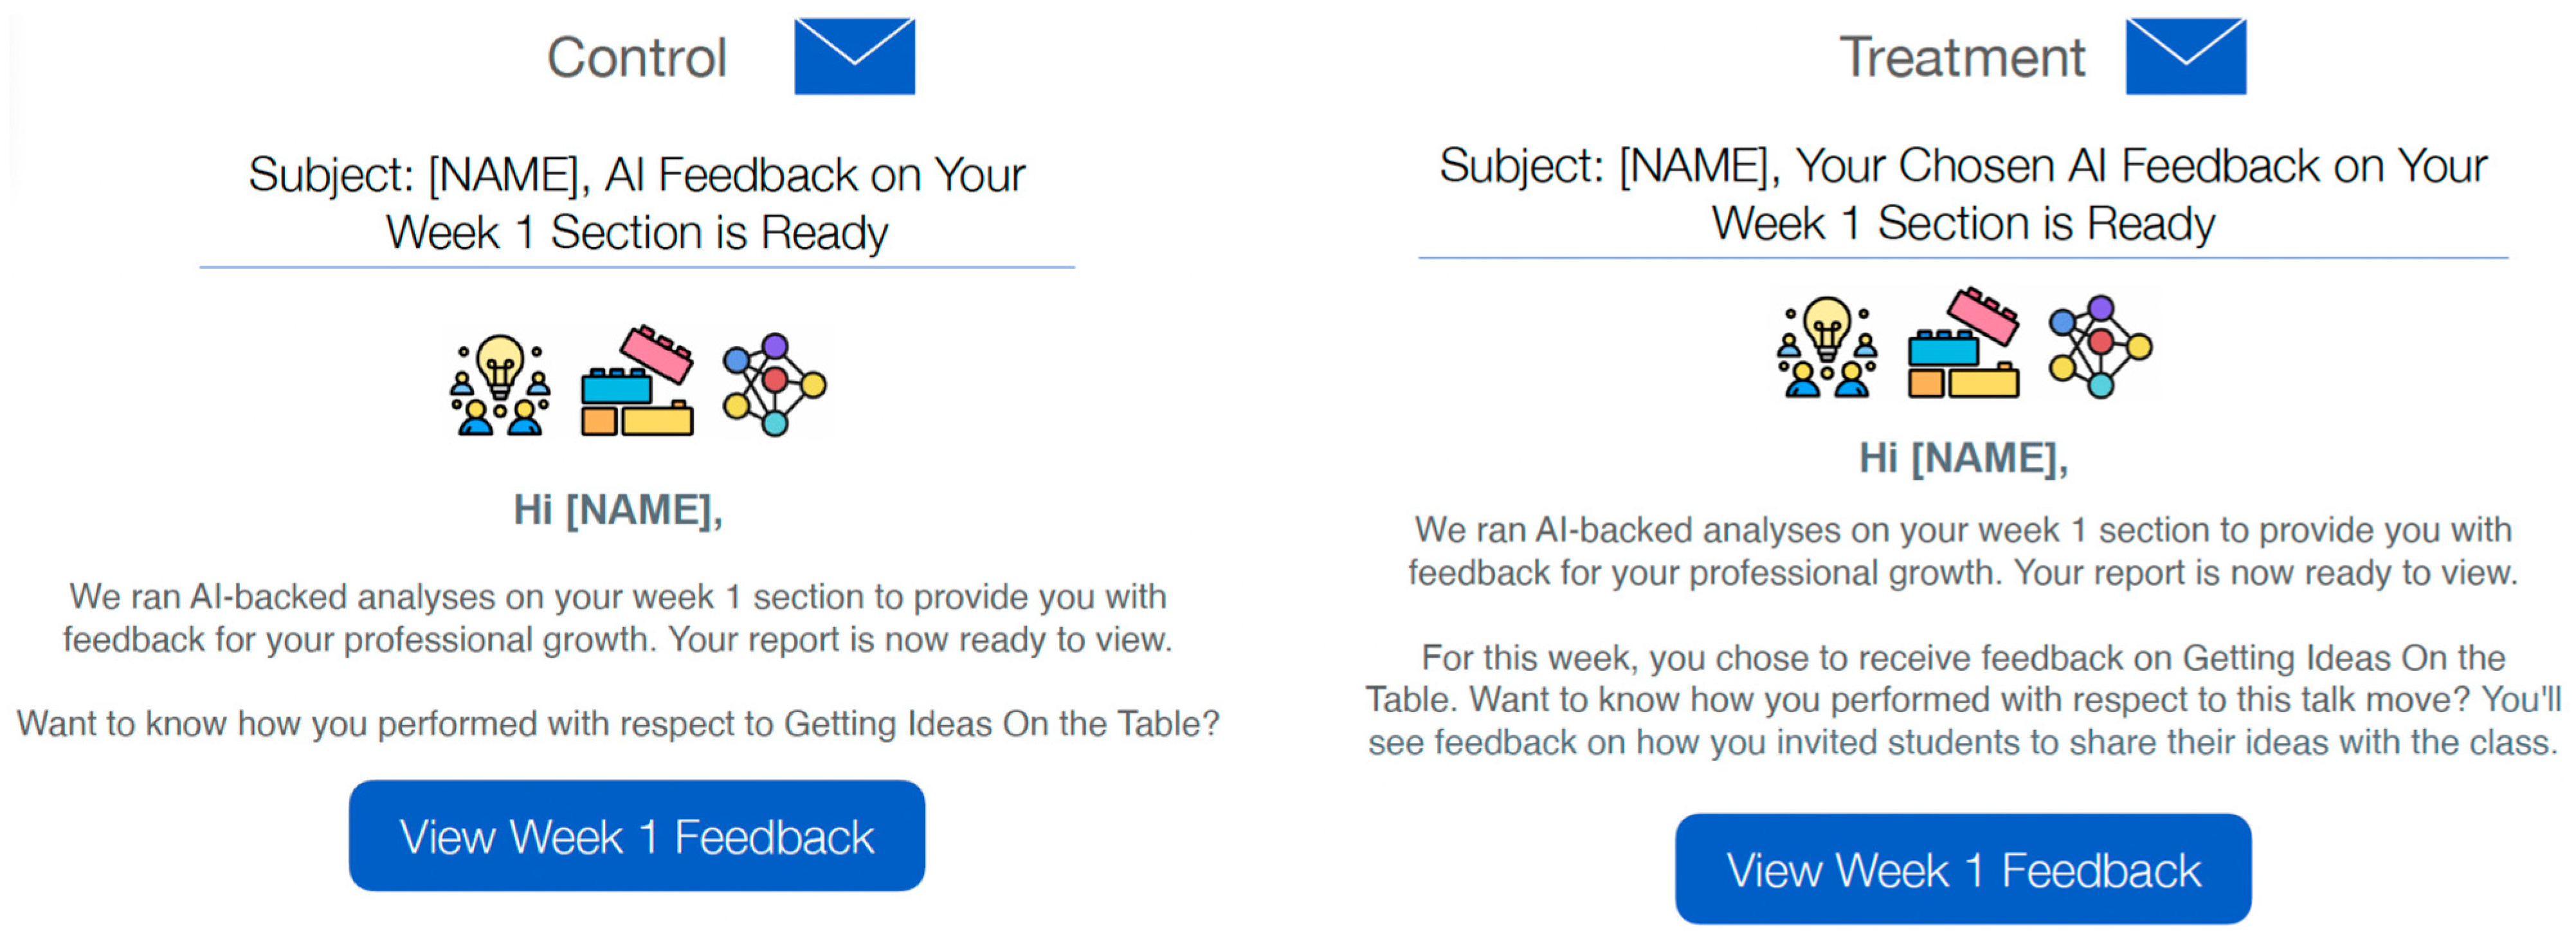Click the network nodes icon in the Treatment email
2576x943 pixels.
tap(2100, 347)
